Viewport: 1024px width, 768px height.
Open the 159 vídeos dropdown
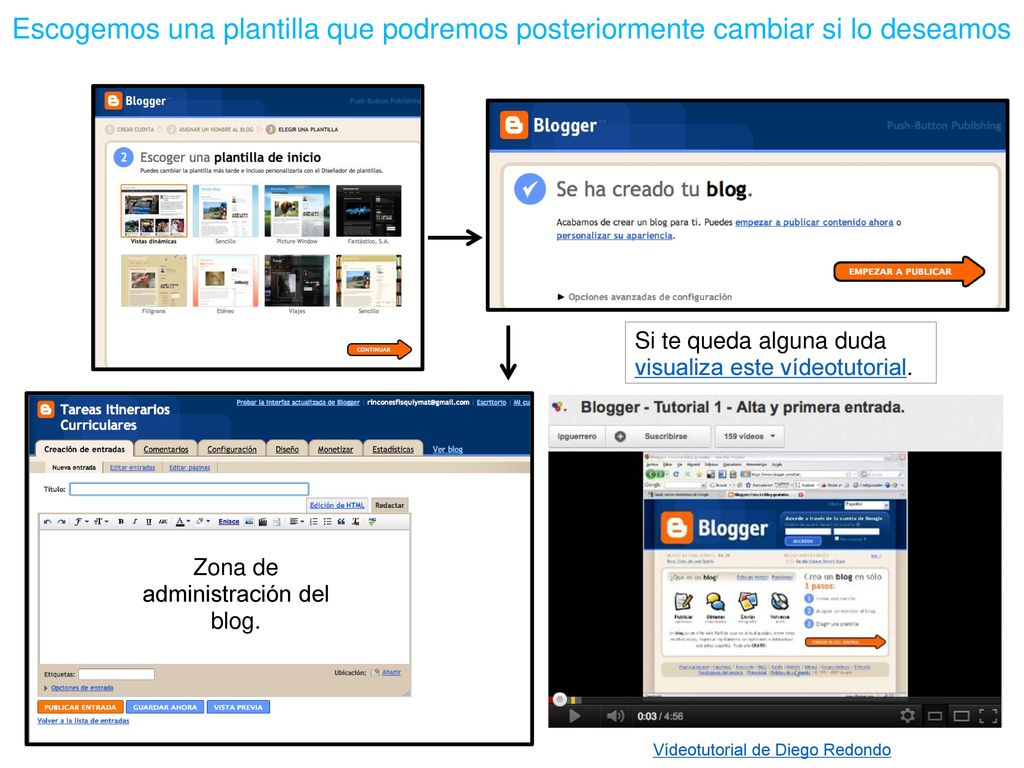(750, 436)
